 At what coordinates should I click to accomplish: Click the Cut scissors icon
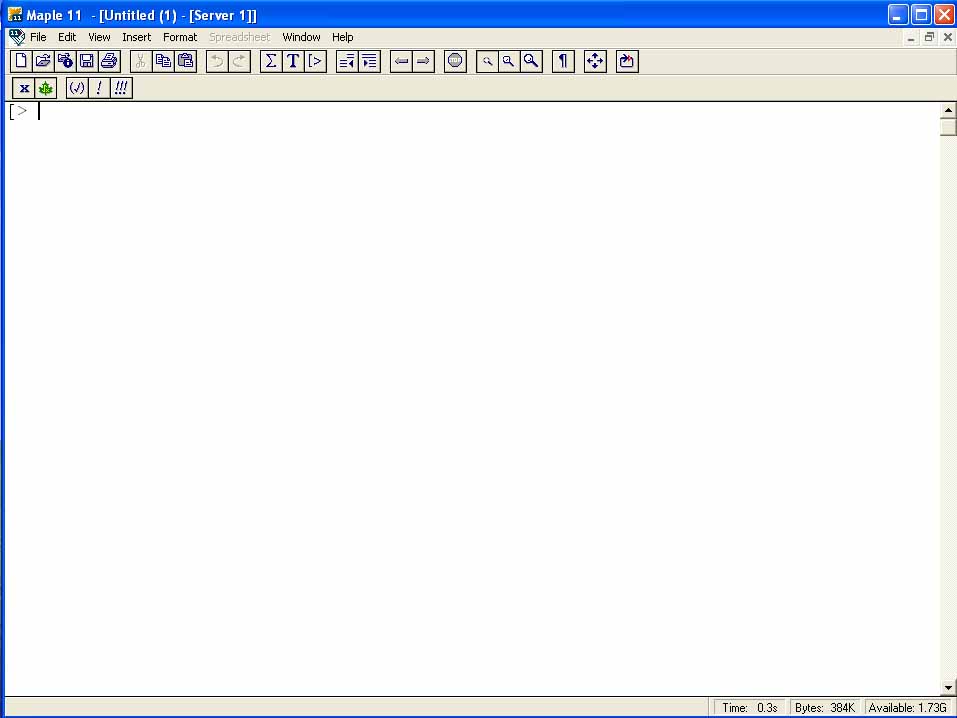coord(140,61)
